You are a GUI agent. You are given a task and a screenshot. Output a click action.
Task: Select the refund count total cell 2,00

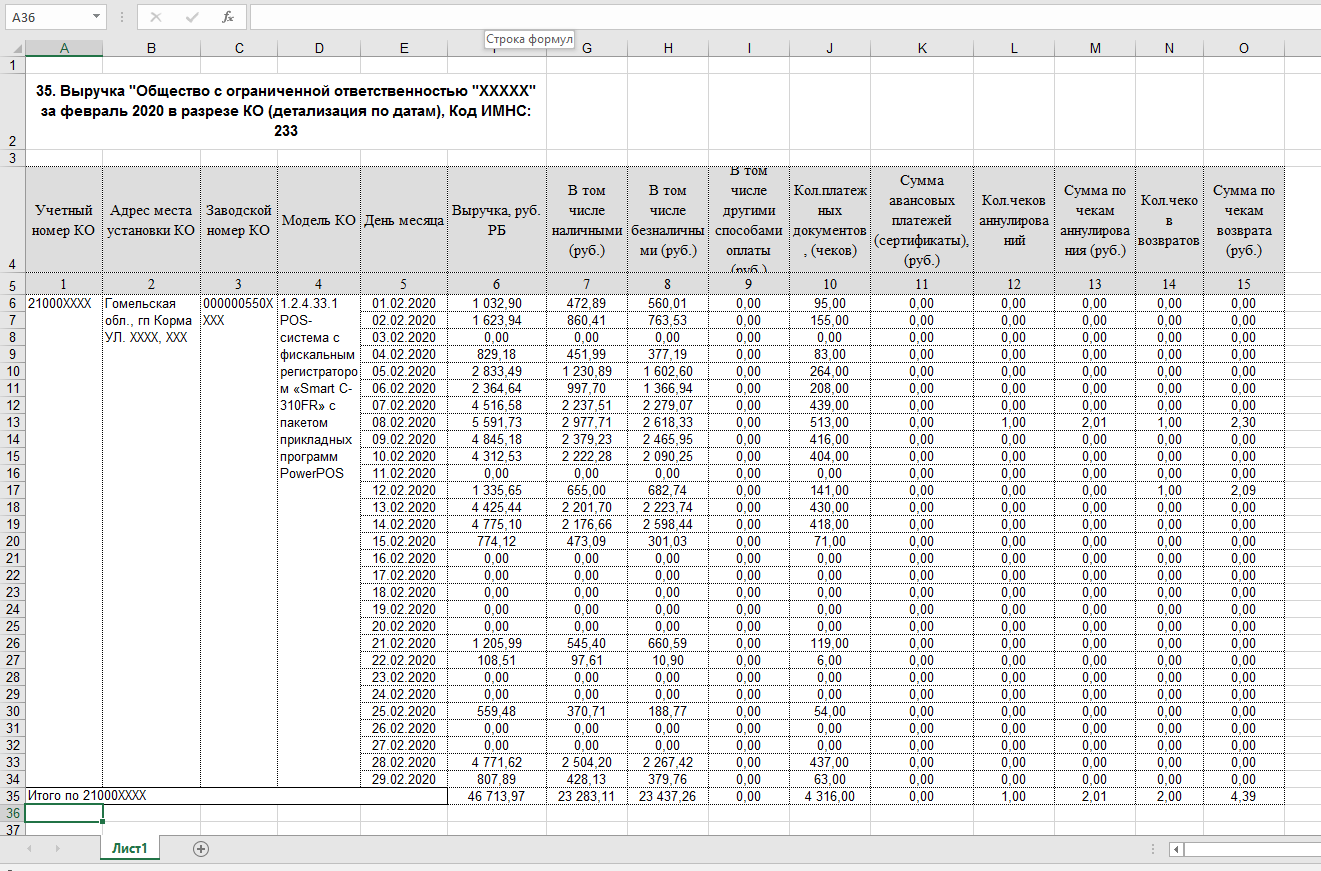[x=1169, y=796]
